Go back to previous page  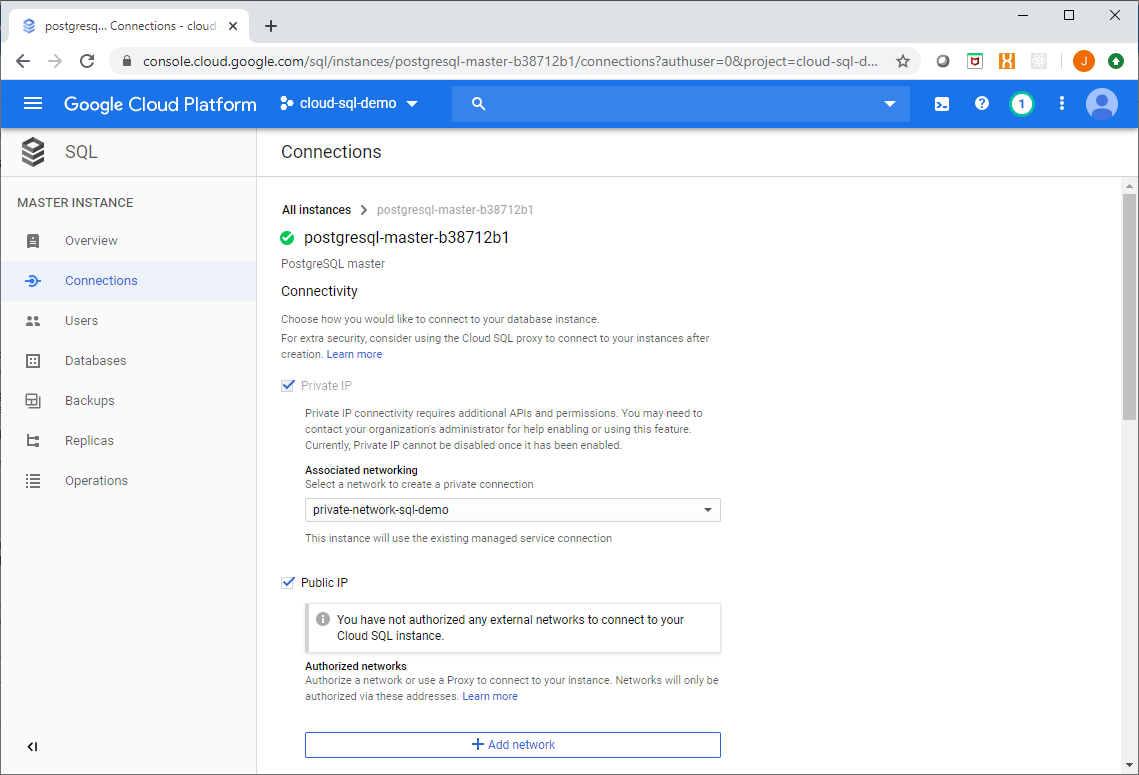[23, 61]
